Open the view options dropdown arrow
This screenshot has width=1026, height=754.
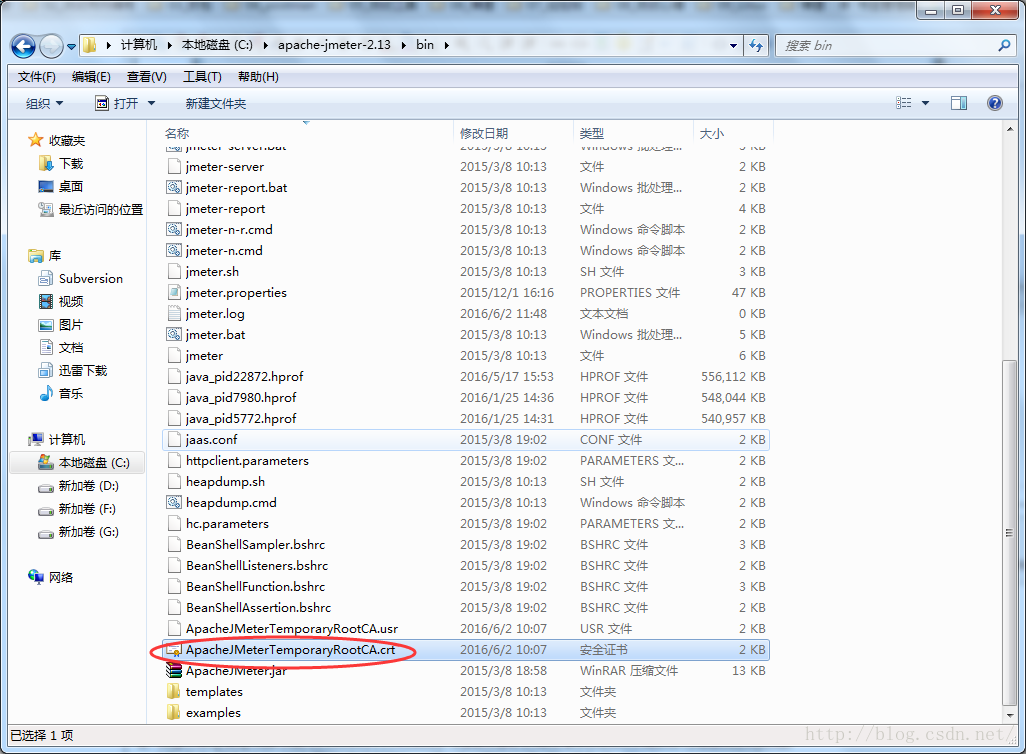(925, 103)
